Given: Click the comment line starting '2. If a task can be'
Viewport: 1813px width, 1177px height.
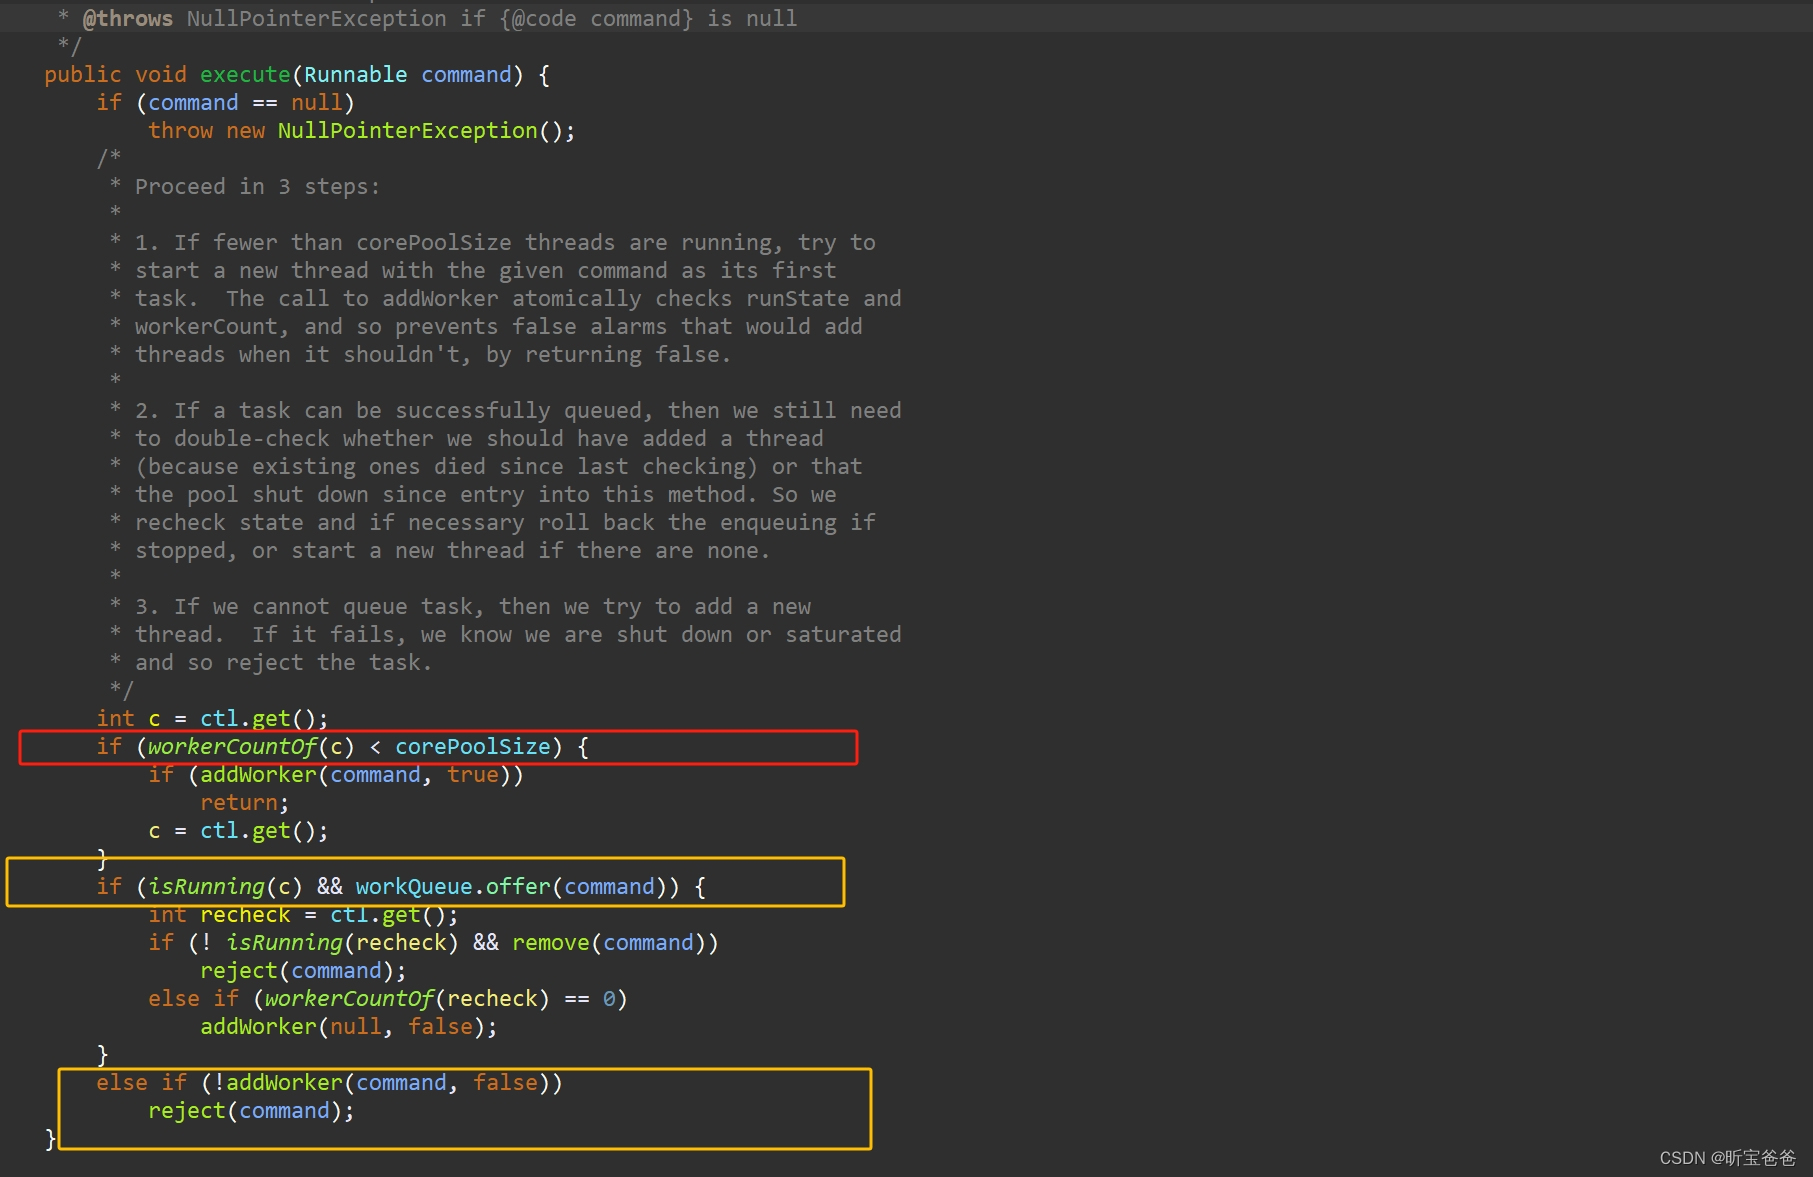Looking at the screenshot, I should pos(518,411).
